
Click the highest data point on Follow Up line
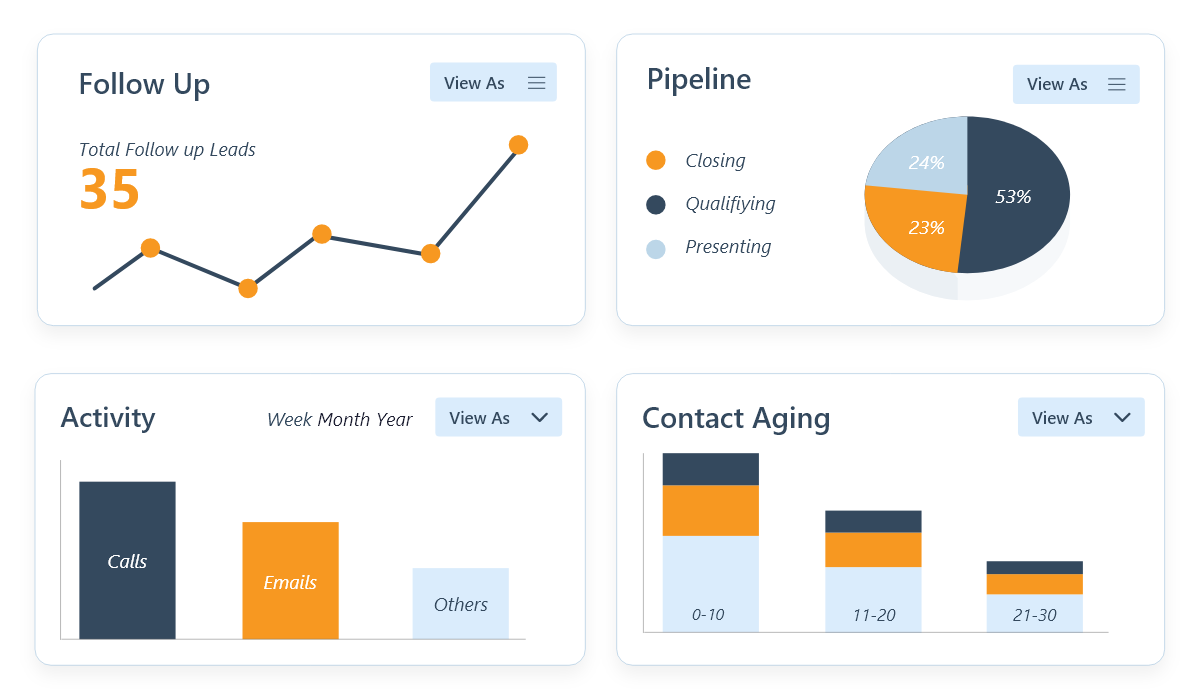[x=518, y=145]
